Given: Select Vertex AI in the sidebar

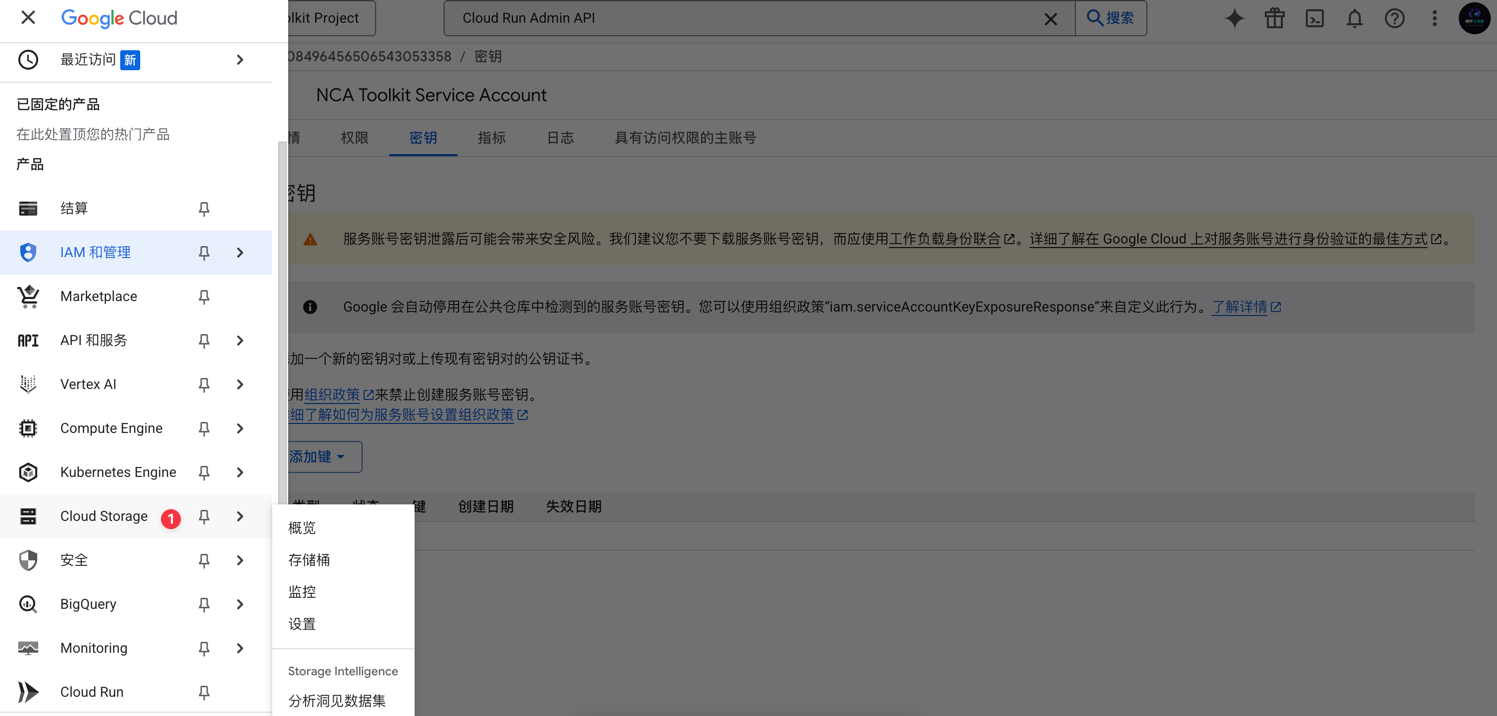Looking at the screenshot, I should 90,384.
